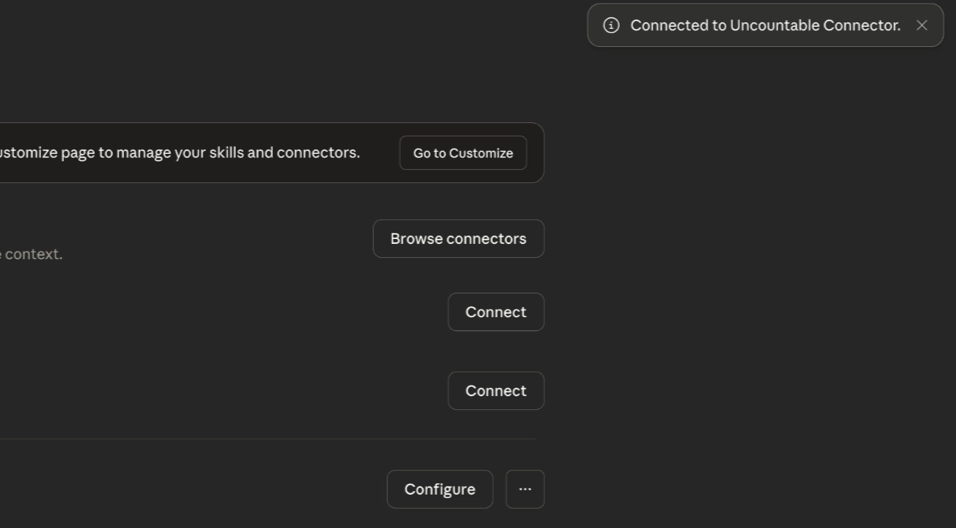
Task: Click 'manage your skills' in the banner
Action: click(x=179, y=152)
